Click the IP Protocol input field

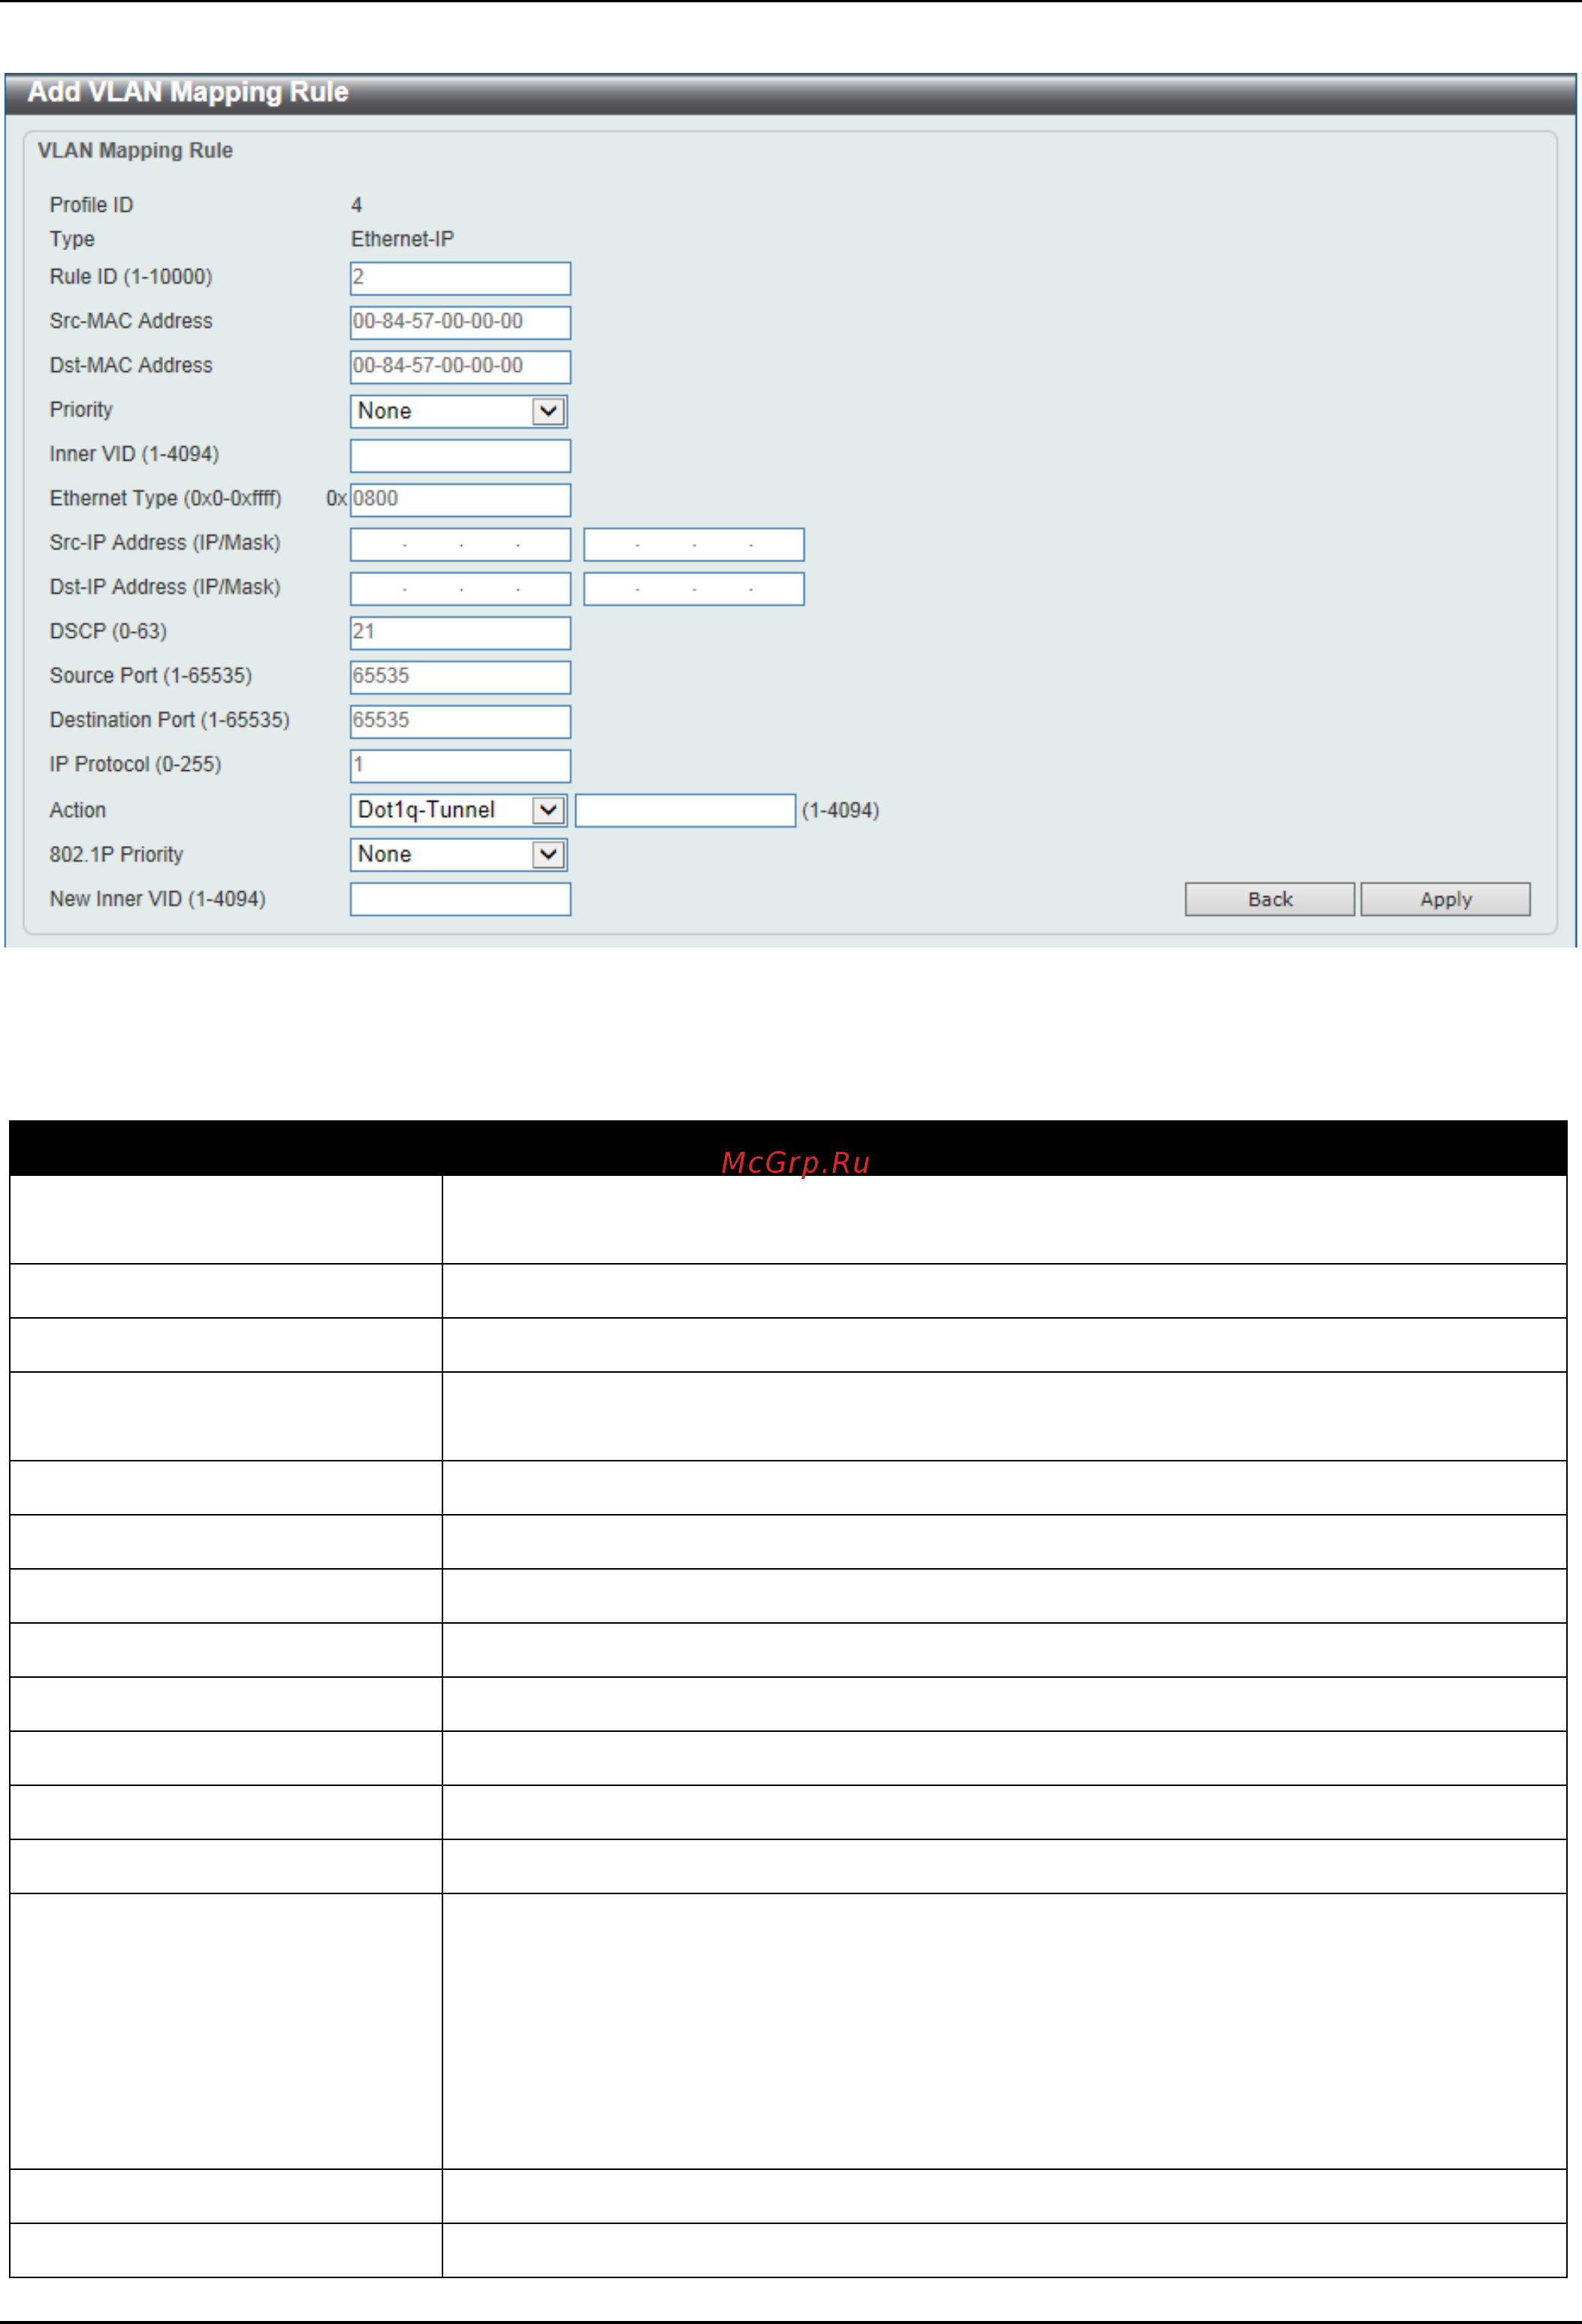point(460,766)
